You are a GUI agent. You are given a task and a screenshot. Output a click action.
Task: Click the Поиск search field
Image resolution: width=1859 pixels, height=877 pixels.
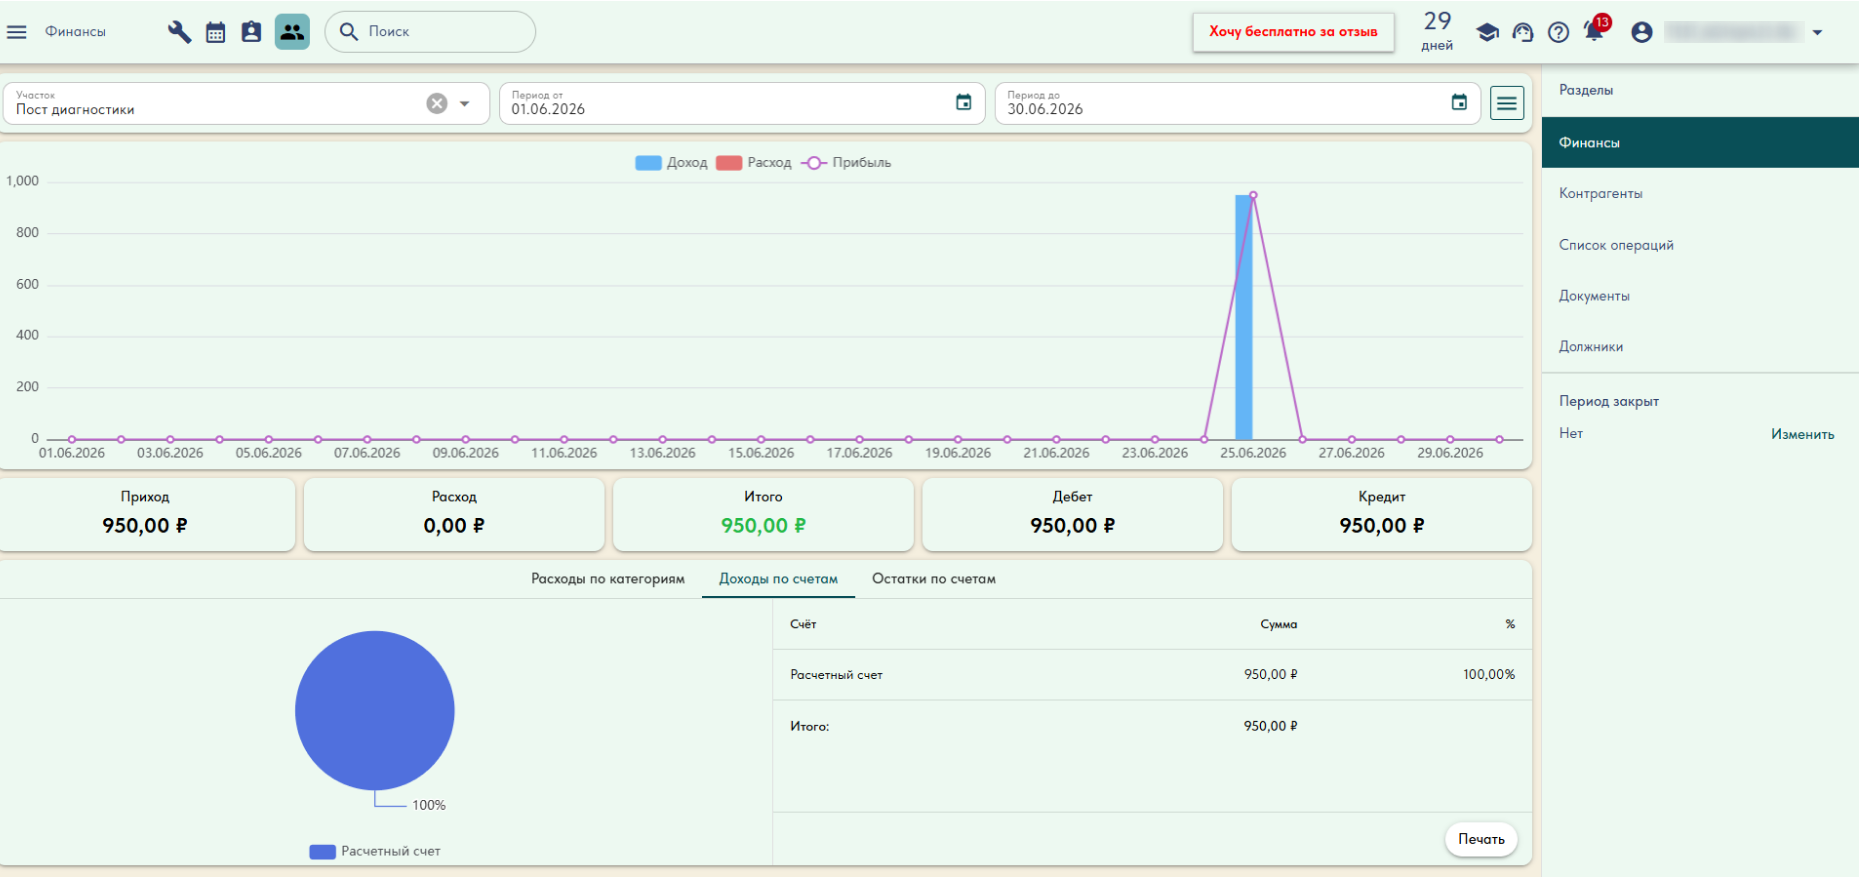(x=430, y=32)
